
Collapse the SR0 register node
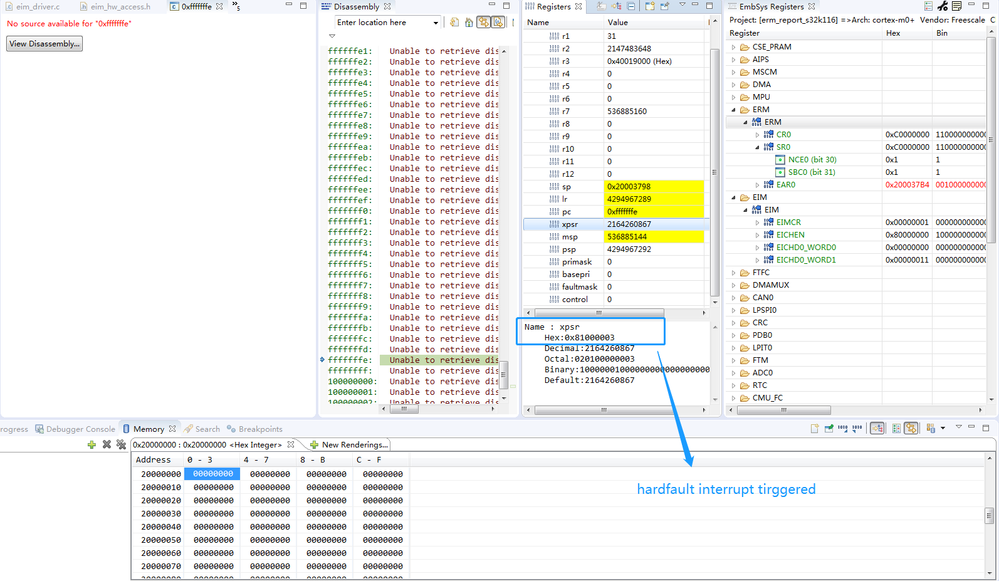758,147
